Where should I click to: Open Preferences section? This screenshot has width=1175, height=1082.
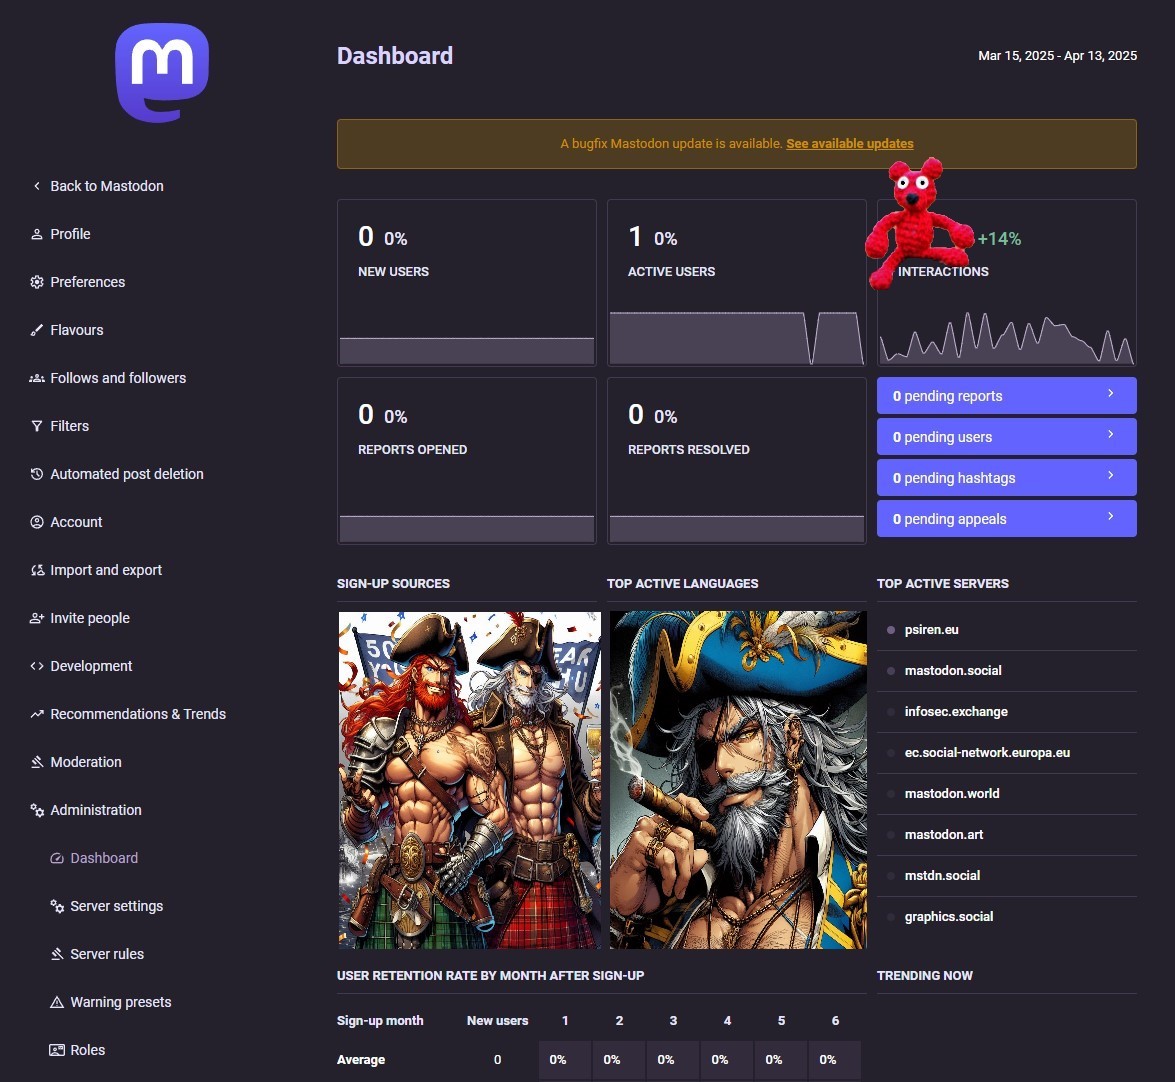(x=87, y=282)
